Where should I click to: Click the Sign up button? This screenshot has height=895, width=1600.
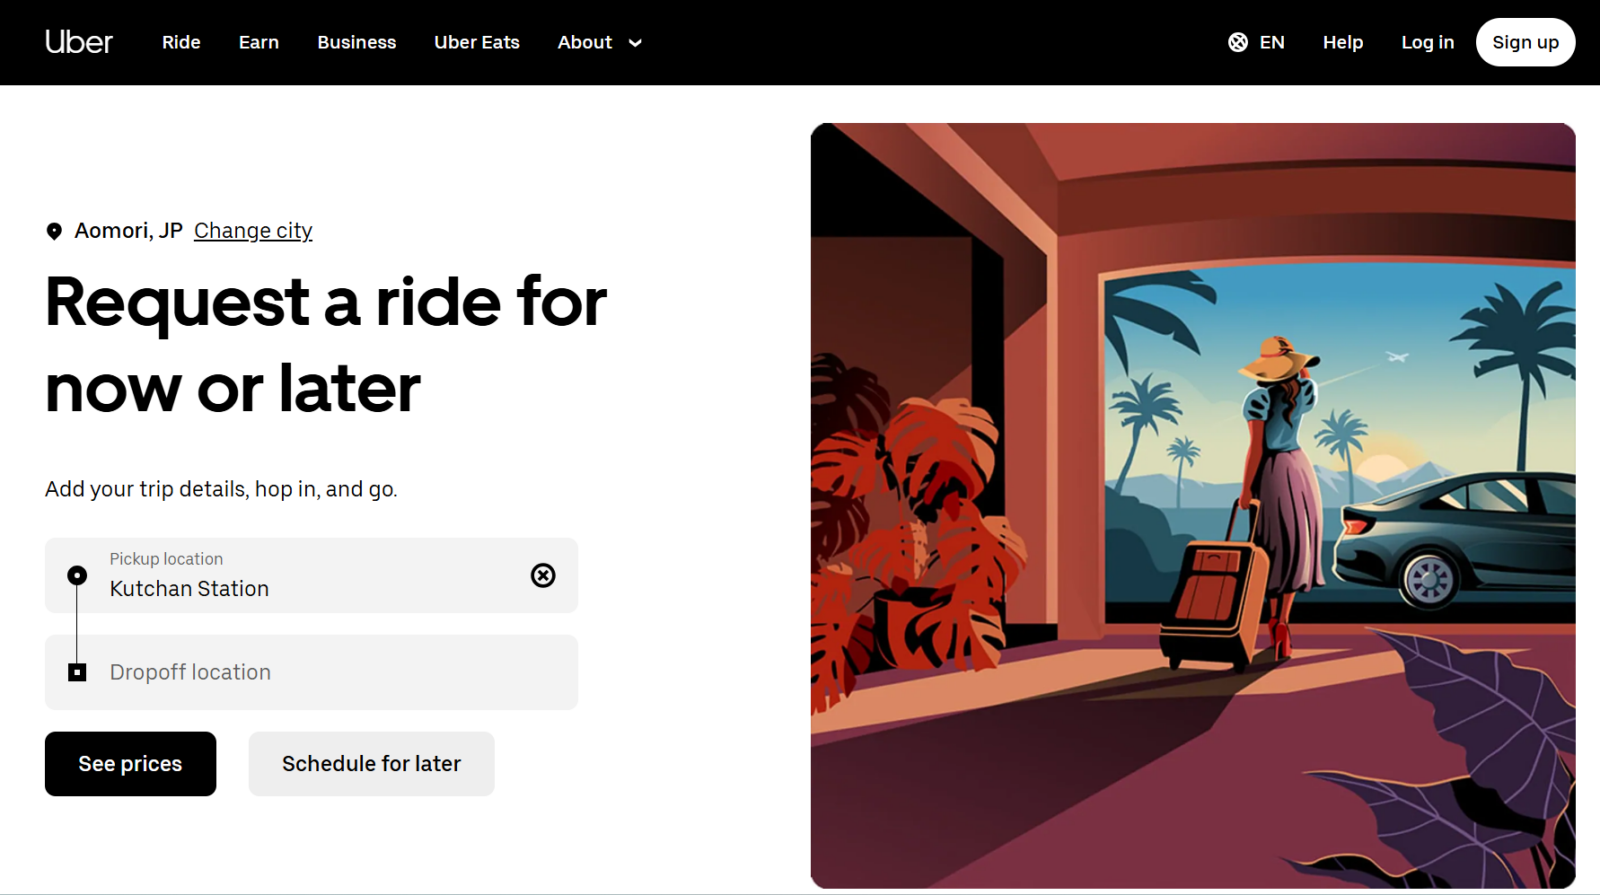pos(1525,42)
